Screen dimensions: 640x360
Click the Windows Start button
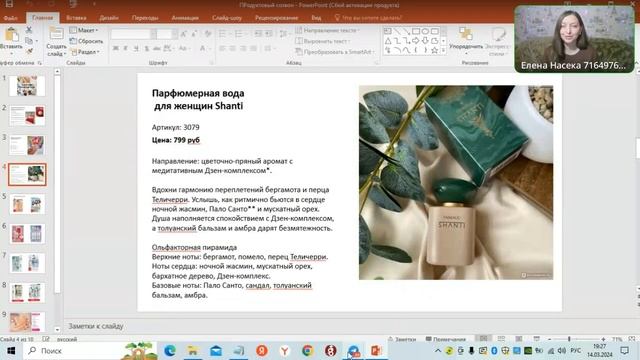11,351
